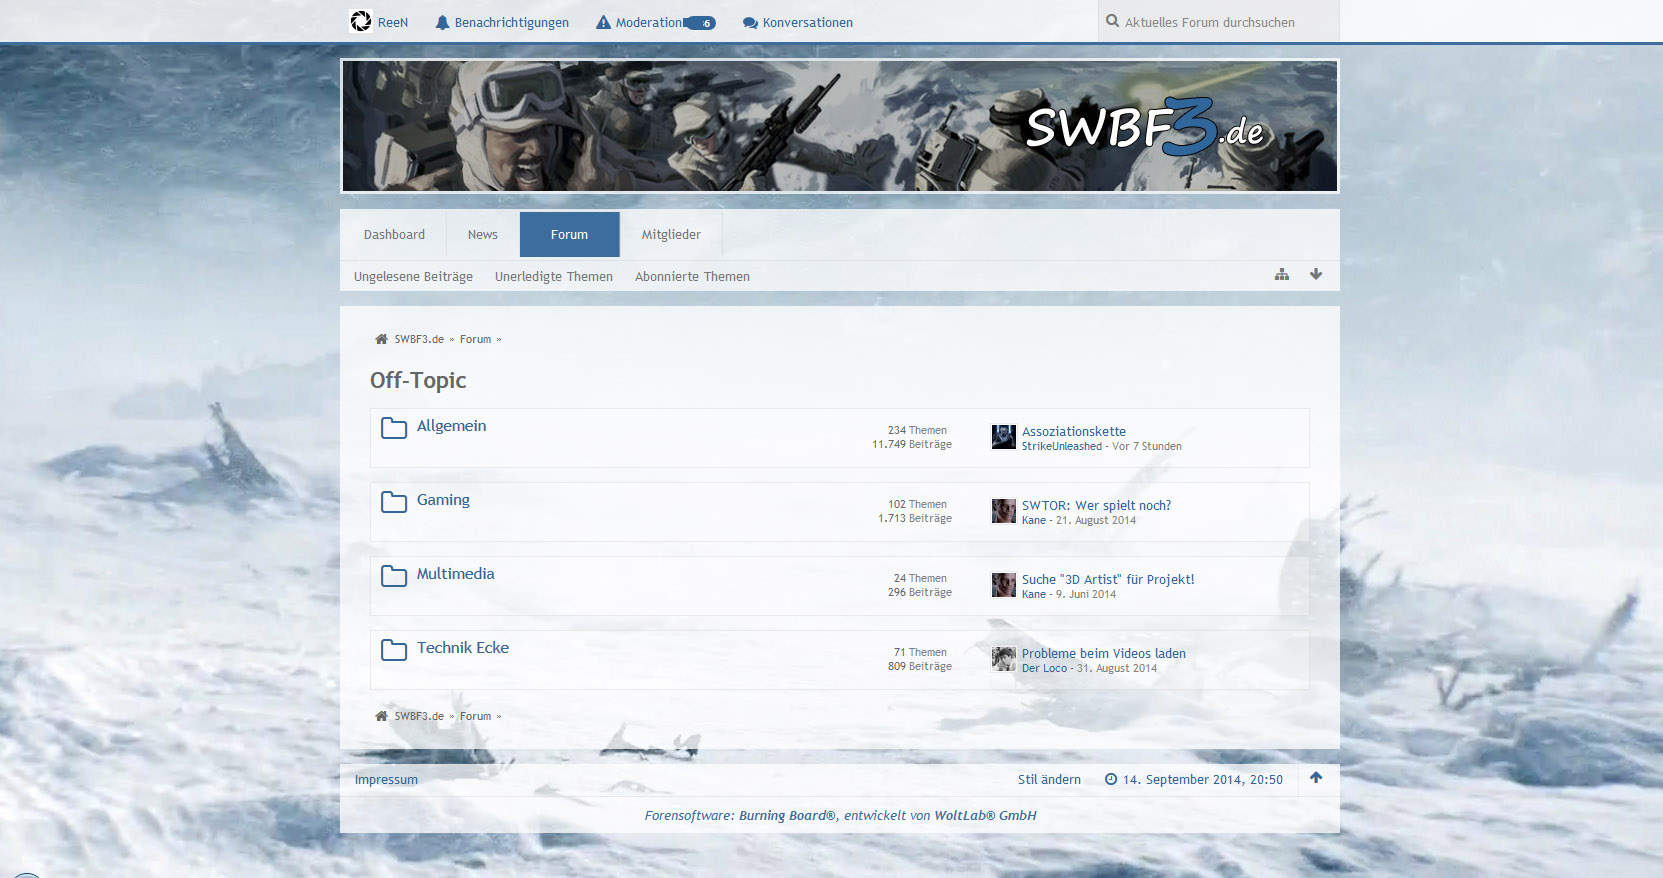Click the home icon in bottom breadcrumb
This screenshot has width=1663, height=878.
pyautogui.click(x=381, y=716)
